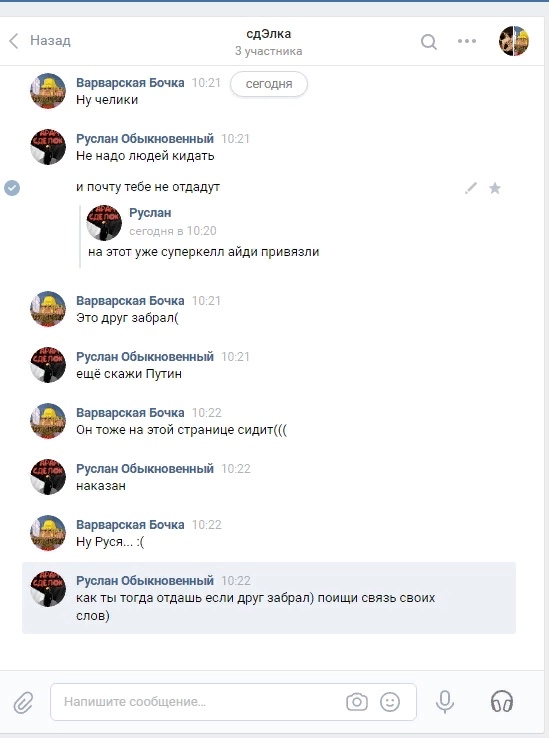Mark message important with star icon

pos(494,188)
